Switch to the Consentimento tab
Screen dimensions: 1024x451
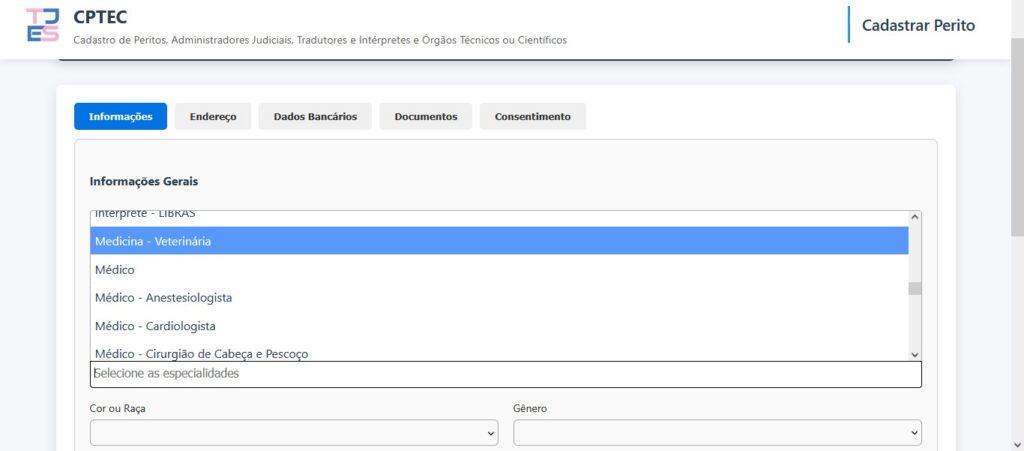coord(532,117)
